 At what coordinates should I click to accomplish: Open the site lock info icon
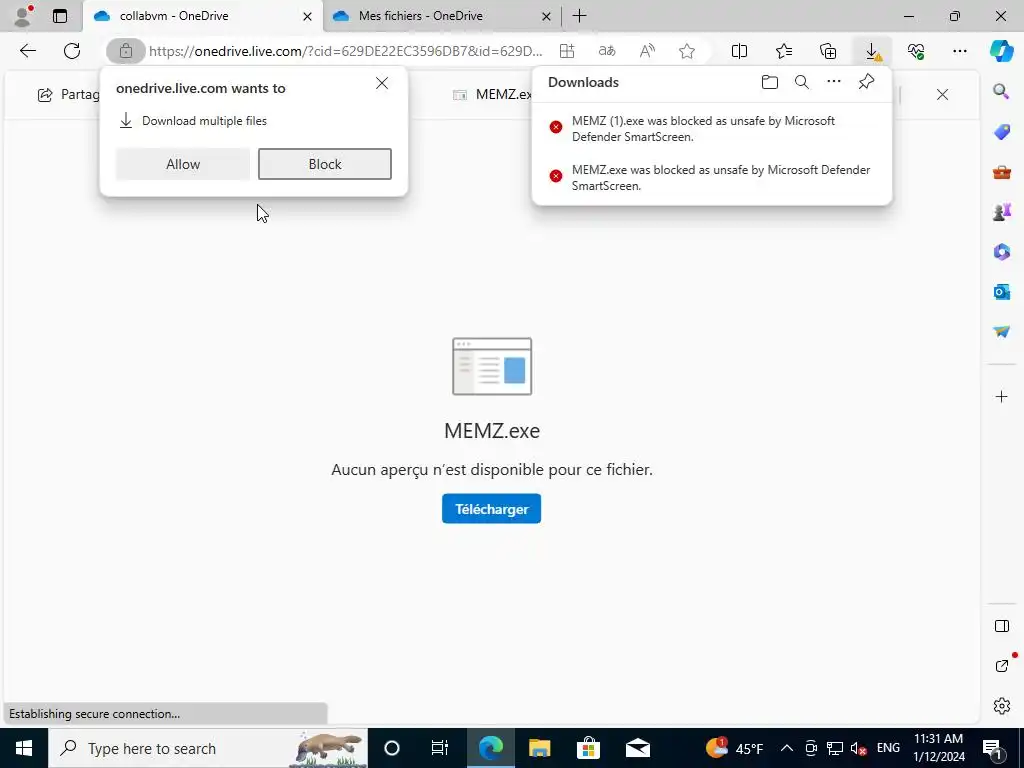click(125, 51)
